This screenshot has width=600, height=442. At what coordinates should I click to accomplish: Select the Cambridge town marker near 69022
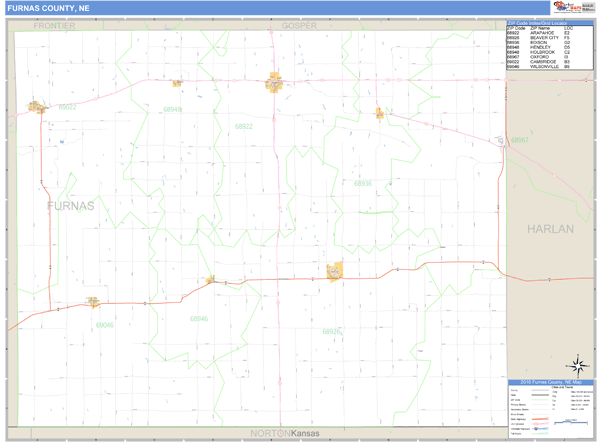point(38,106)
